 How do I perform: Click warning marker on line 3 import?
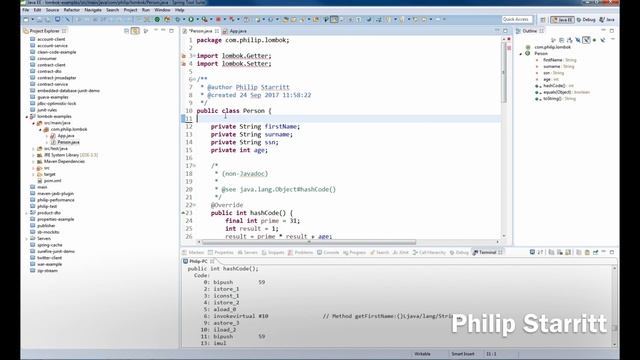click(x=184, y=56)
